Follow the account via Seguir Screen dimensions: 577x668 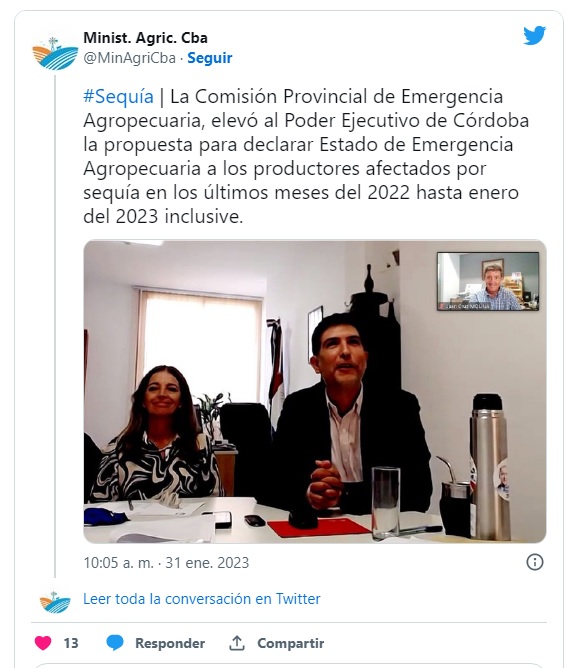tap(210, 58)
